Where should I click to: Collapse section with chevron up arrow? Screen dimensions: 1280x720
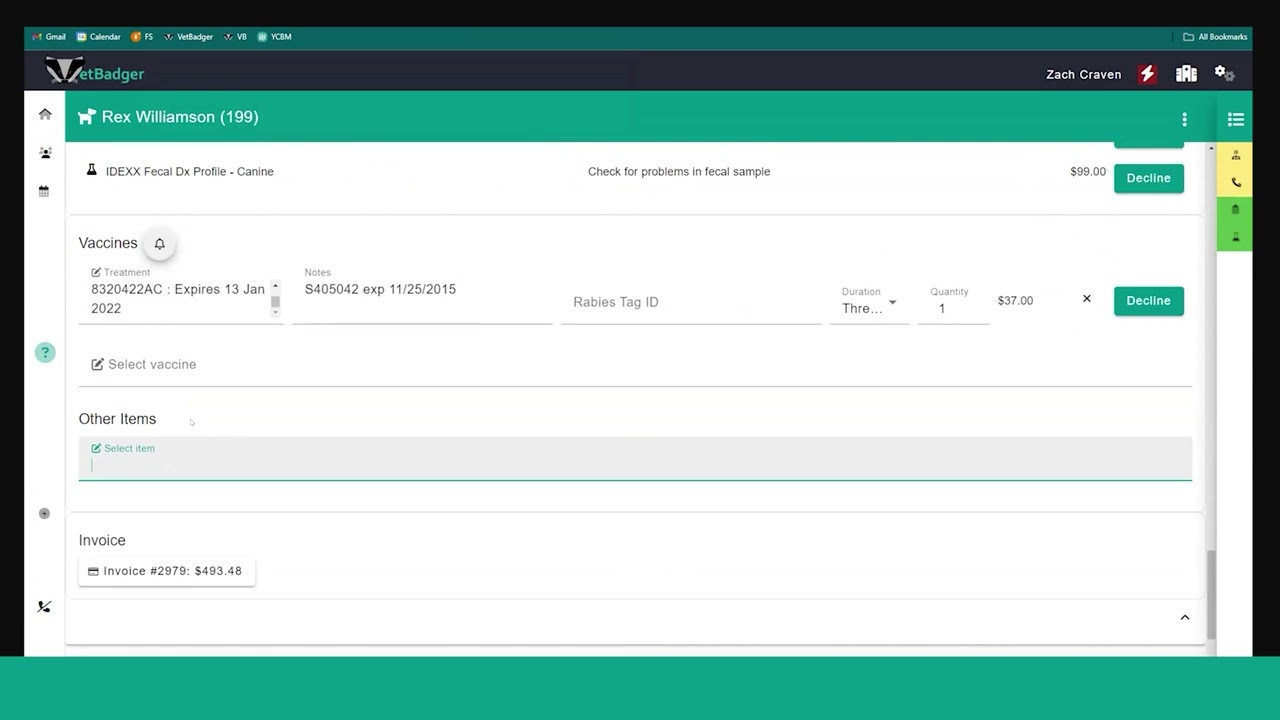pos(1185,617)
